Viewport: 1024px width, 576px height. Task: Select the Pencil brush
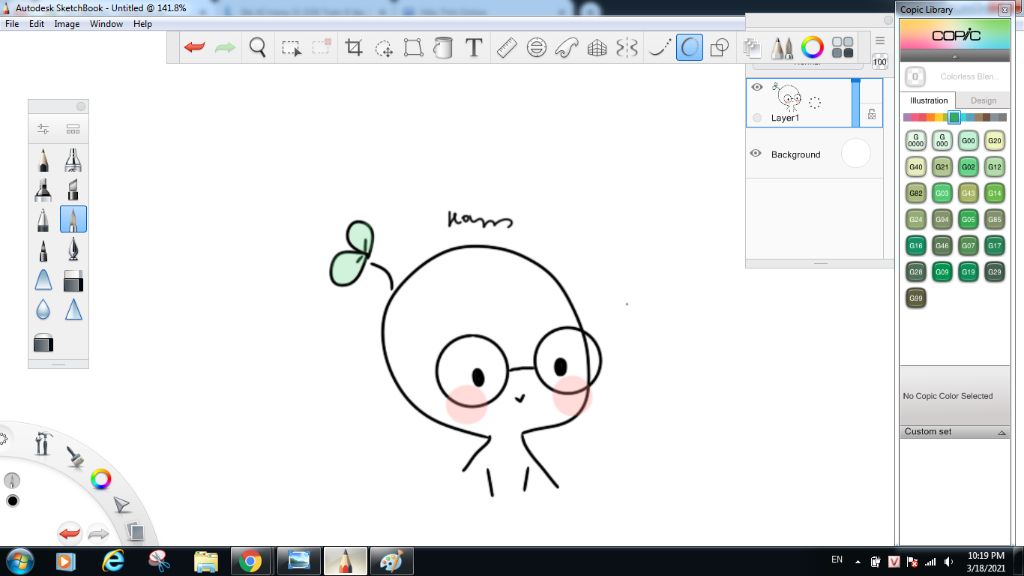pyautogui.click(x=43, y=160)
